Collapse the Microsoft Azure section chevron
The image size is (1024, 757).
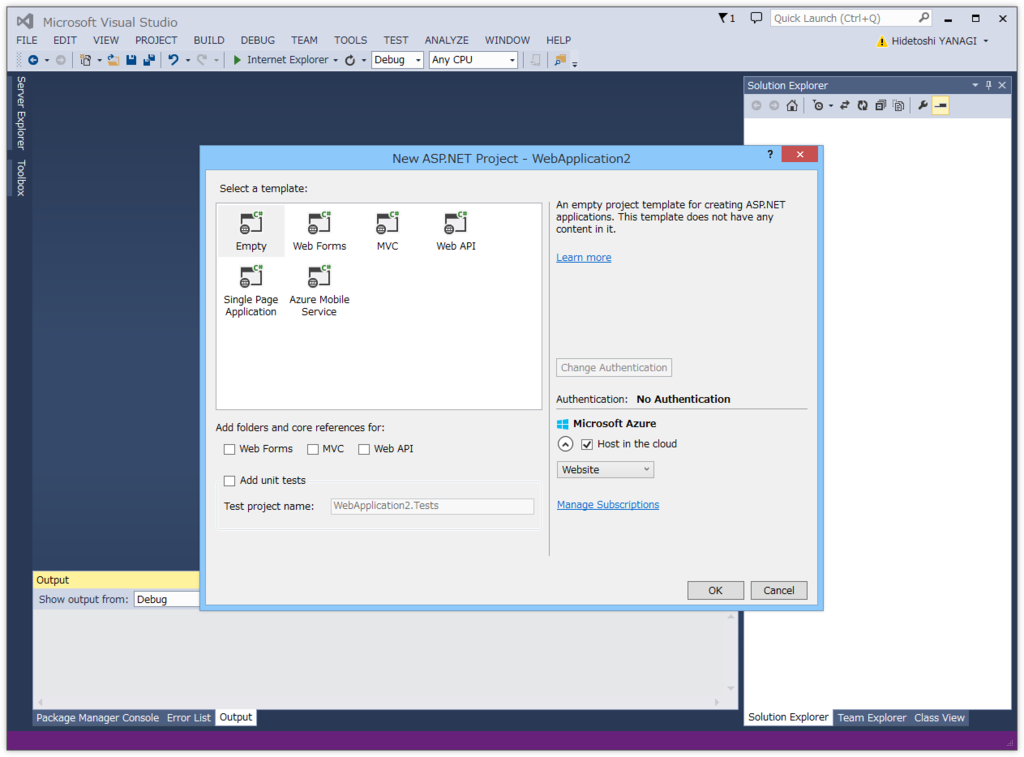(x=566, y=444)
